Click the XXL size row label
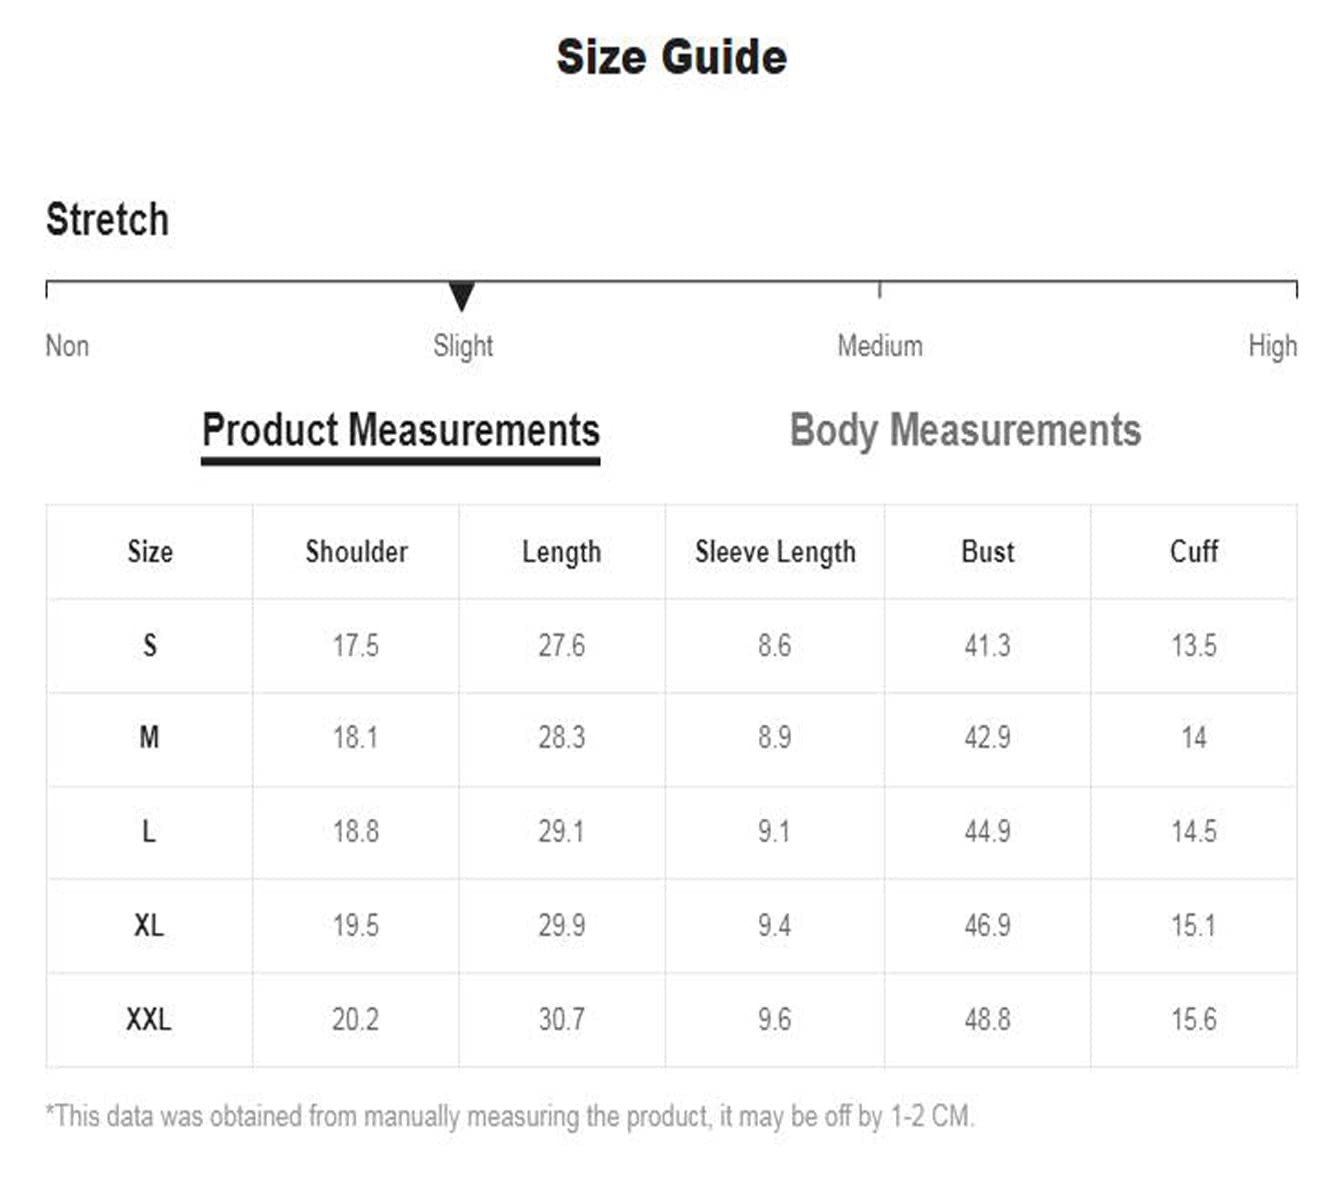 [x=150, y=1019]
